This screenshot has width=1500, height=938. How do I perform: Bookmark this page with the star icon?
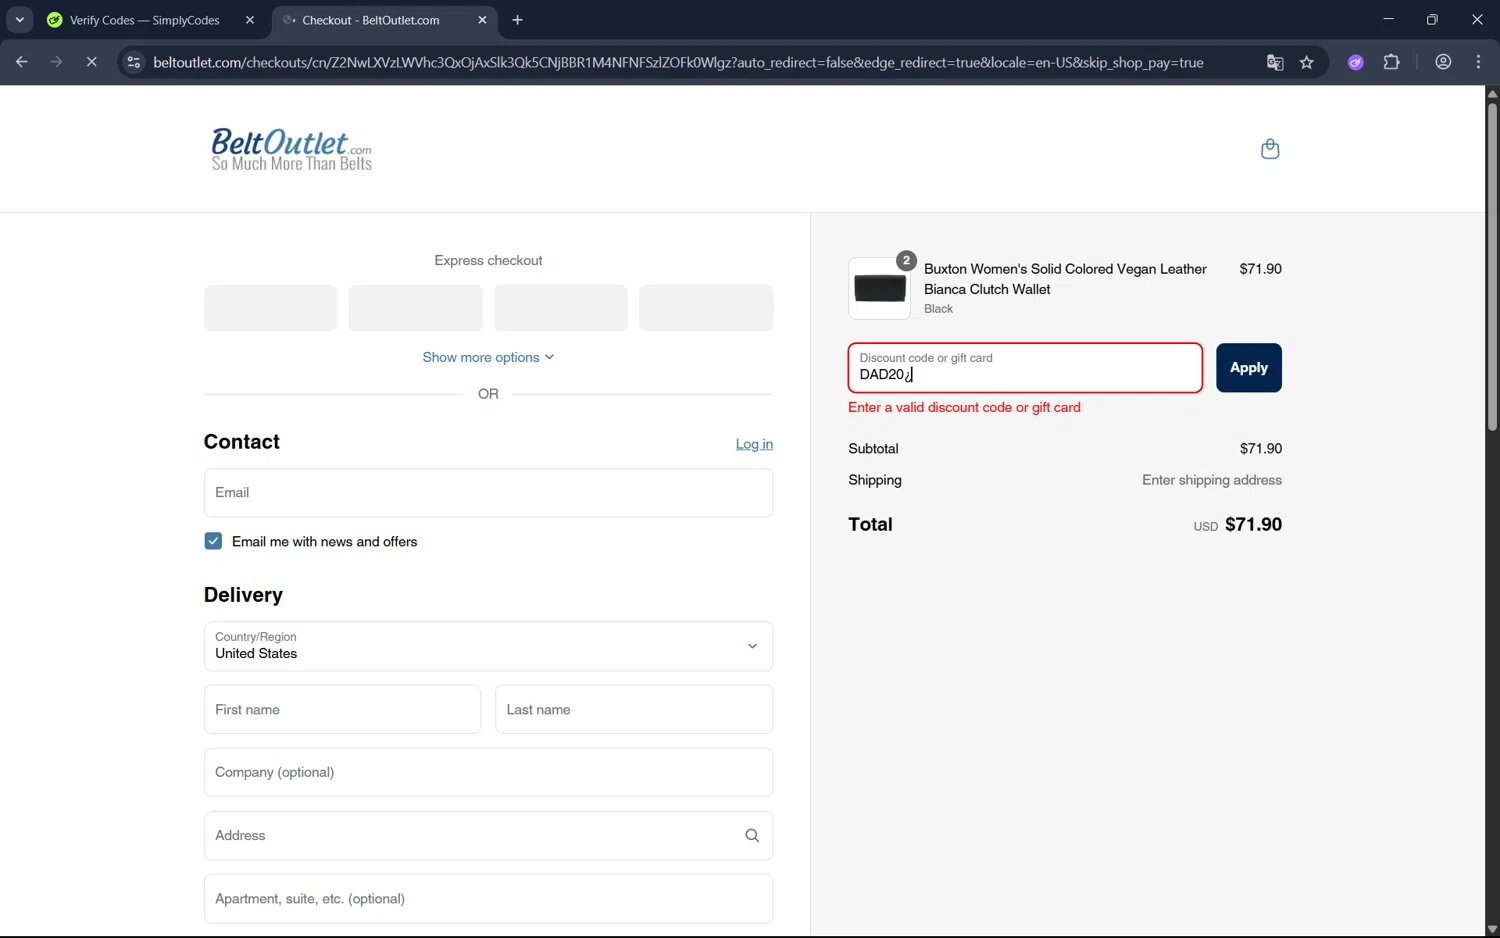(1307, 62)
